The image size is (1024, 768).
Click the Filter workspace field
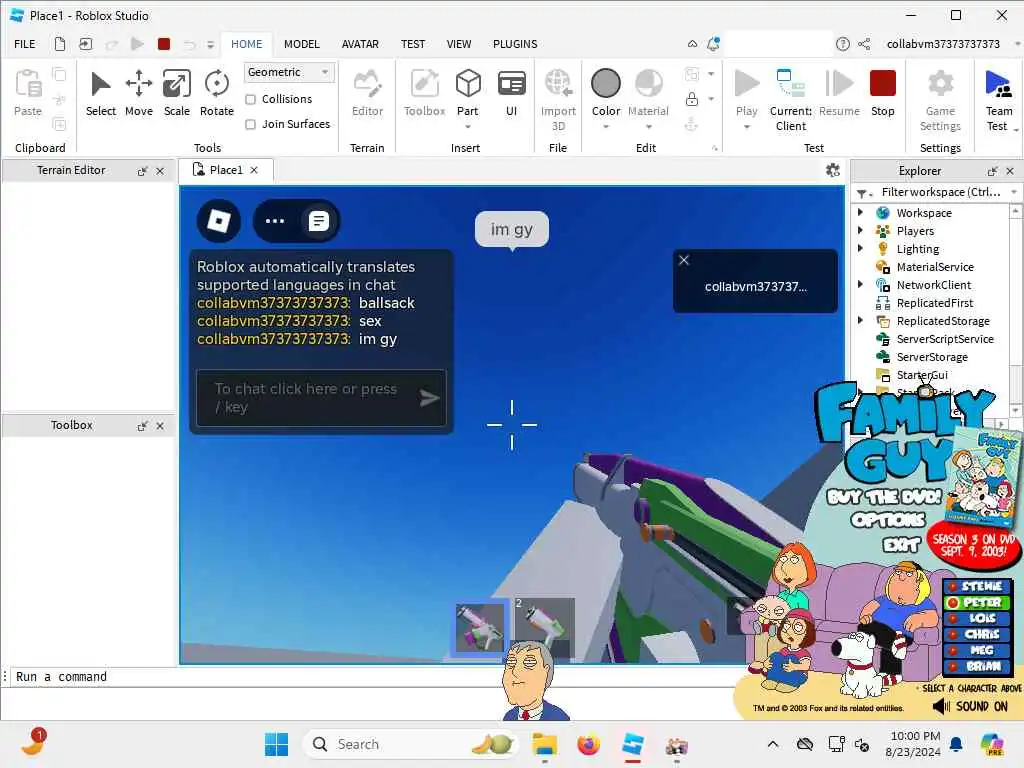pyautogui.click(x=940, y=192)
